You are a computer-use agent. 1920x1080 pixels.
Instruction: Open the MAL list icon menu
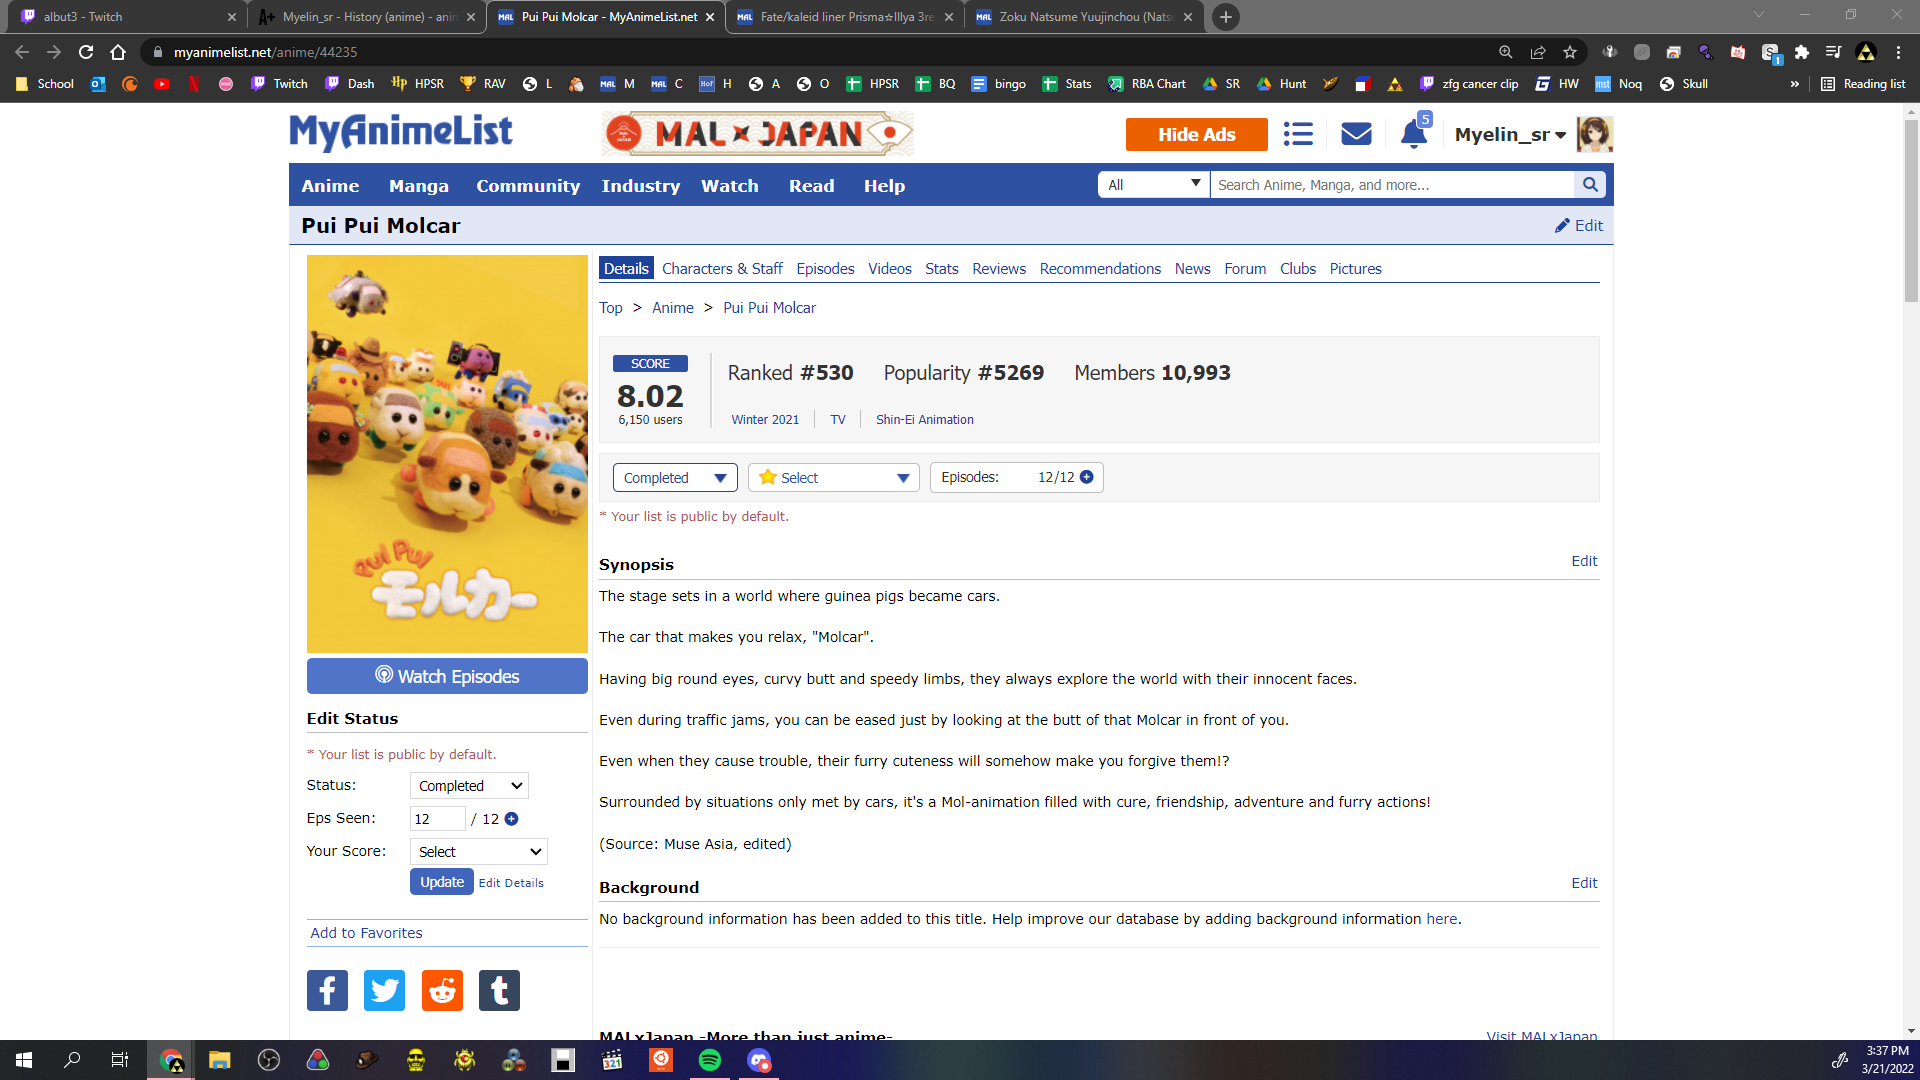pos(1298,134)
